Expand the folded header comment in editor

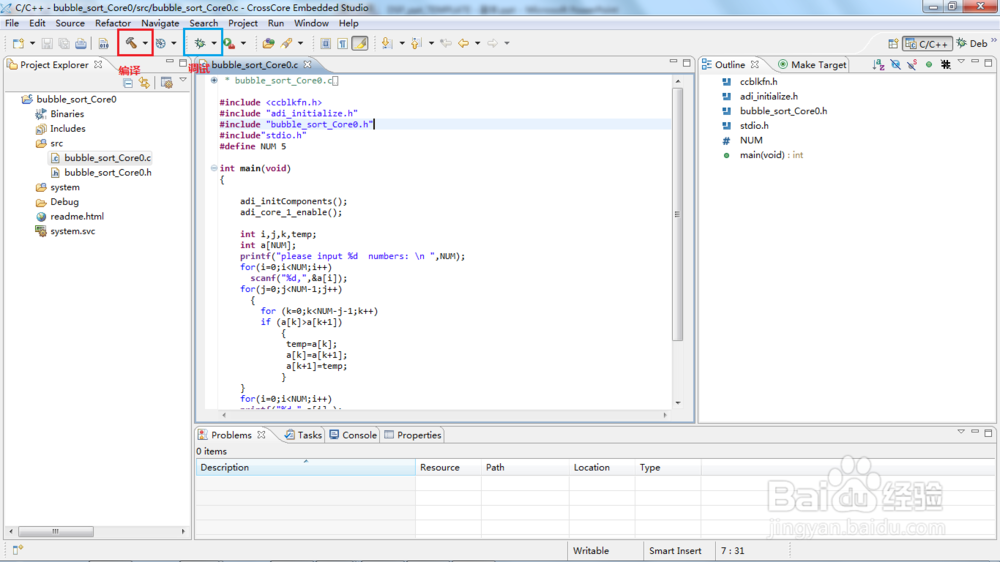[214, 80]
